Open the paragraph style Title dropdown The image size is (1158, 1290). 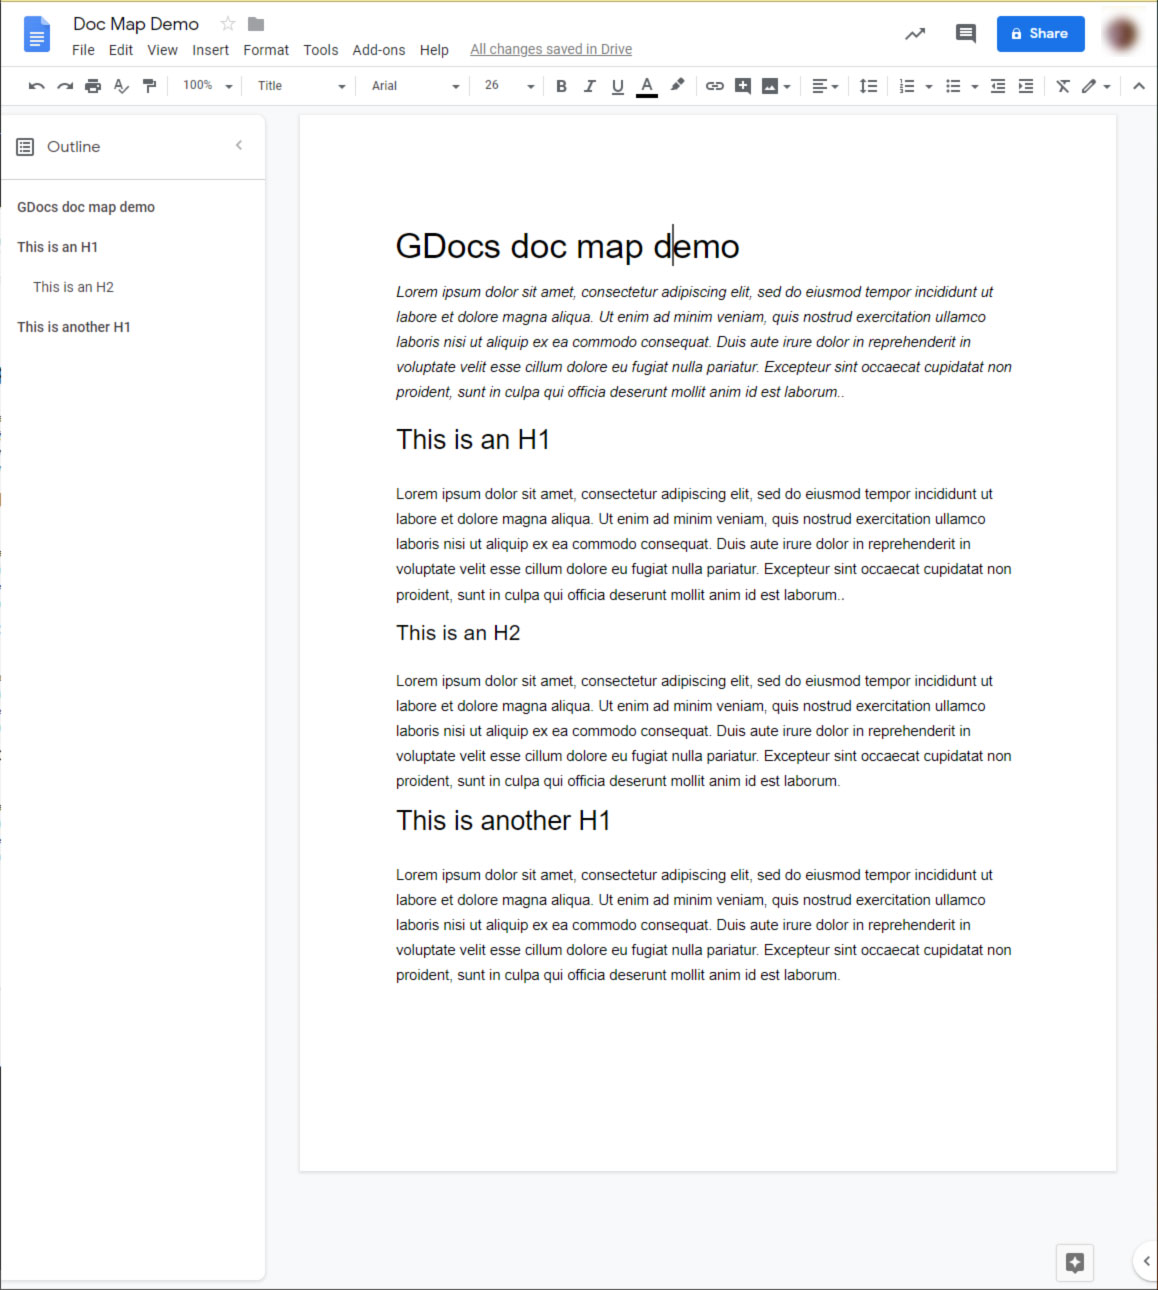(301, 86)
